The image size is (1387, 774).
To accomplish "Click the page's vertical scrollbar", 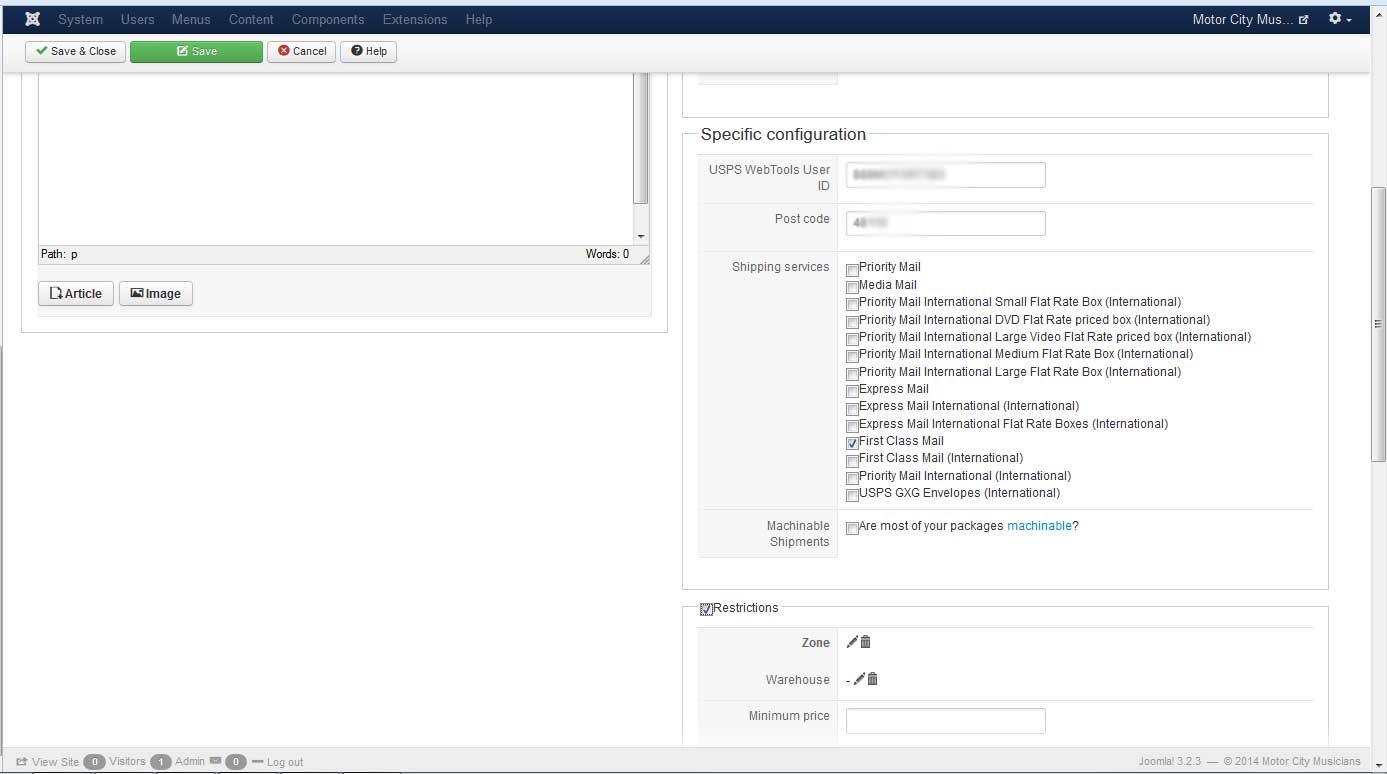I will click(x=1378, y=324).
